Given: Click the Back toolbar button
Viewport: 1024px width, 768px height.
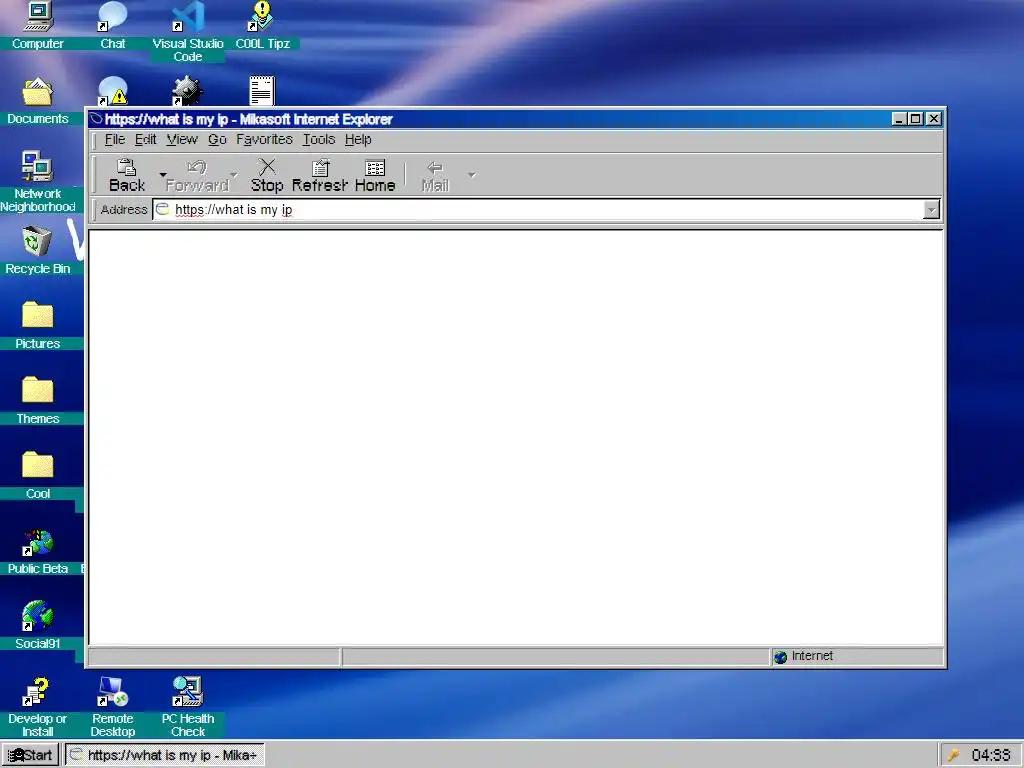Looking at the screenshot, I should pos(127,176).
